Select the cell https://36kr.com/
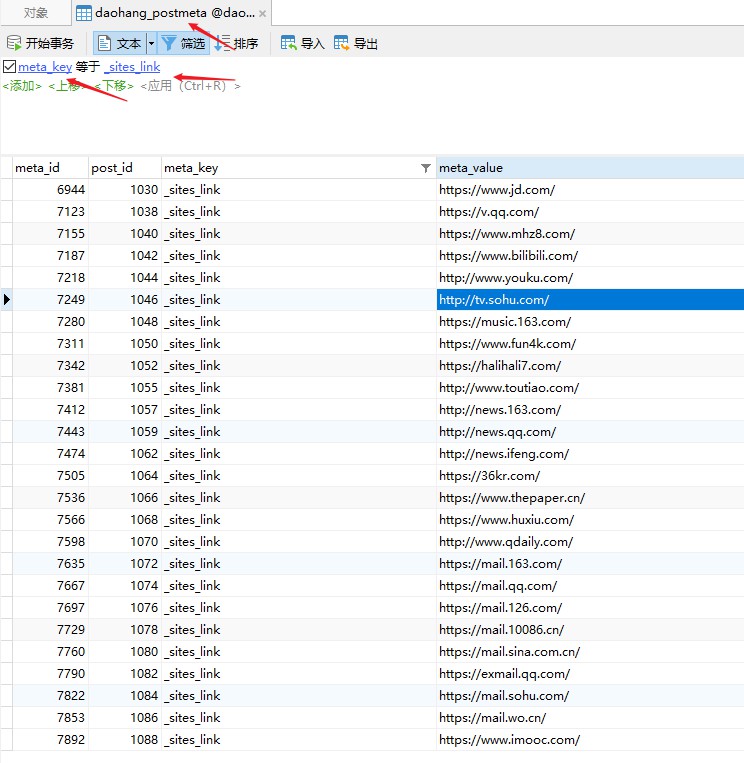Screen dimensions: 744x763 click(x=590, y=476)
